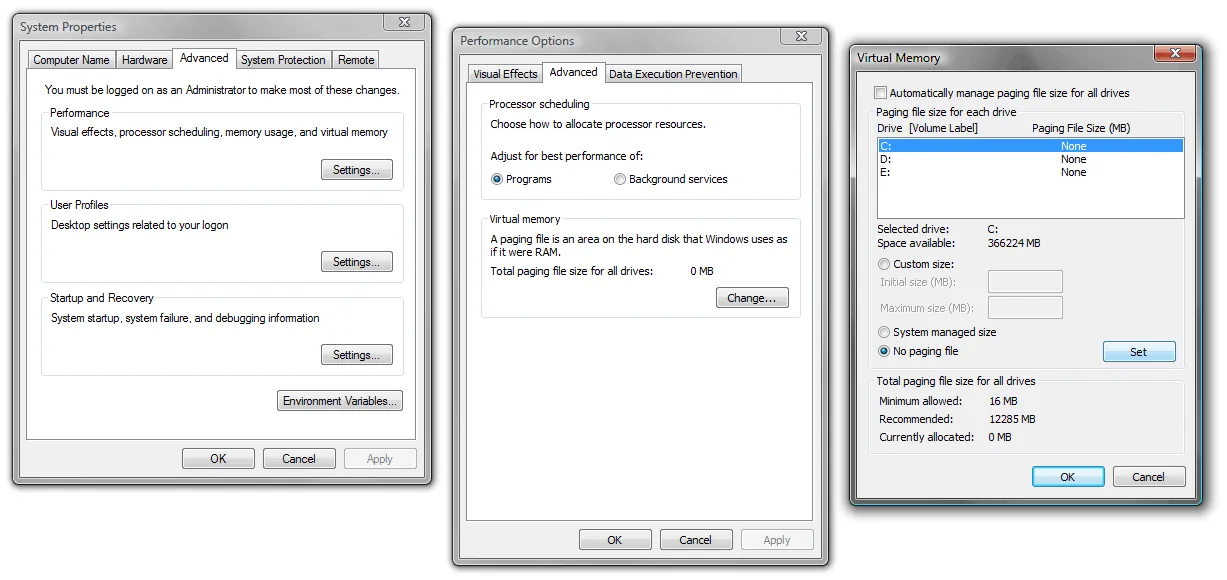Screen dimensions: 1227x580
Task: Click the Currently allocated 0 MB value
Action: tap(1000, 437)
